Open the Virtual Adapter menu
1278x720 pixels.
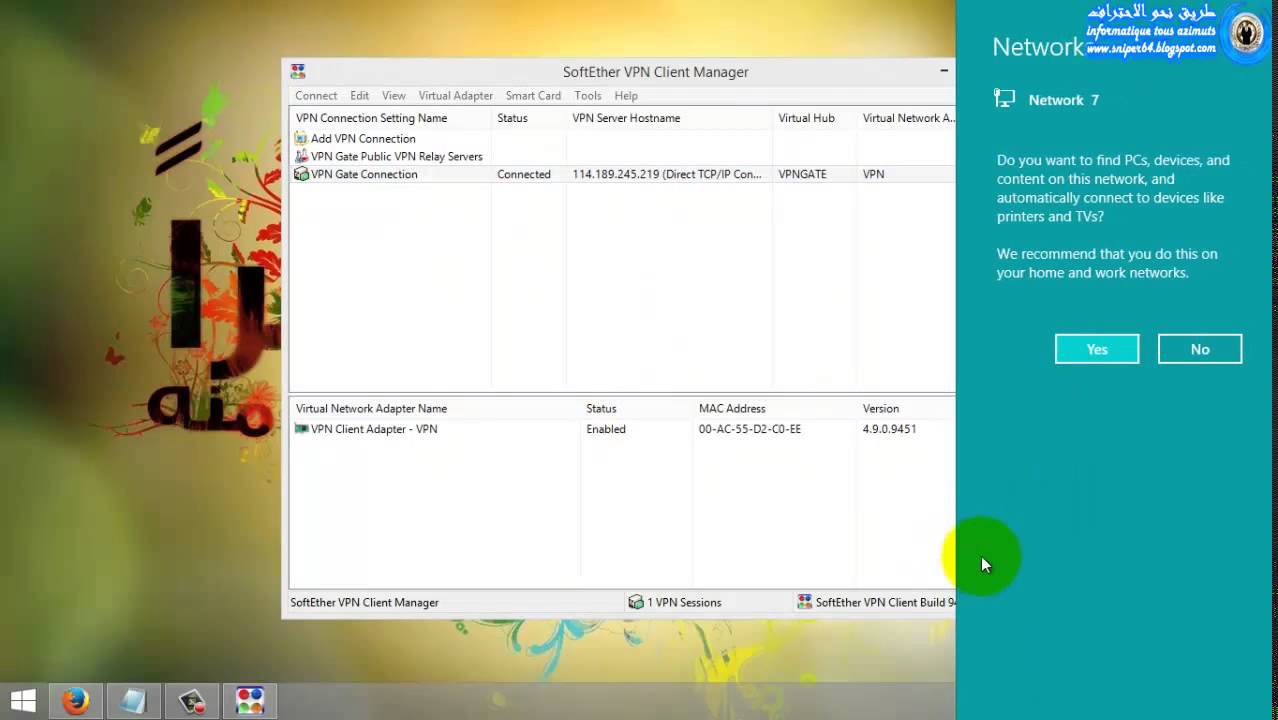tap(456, 96)
